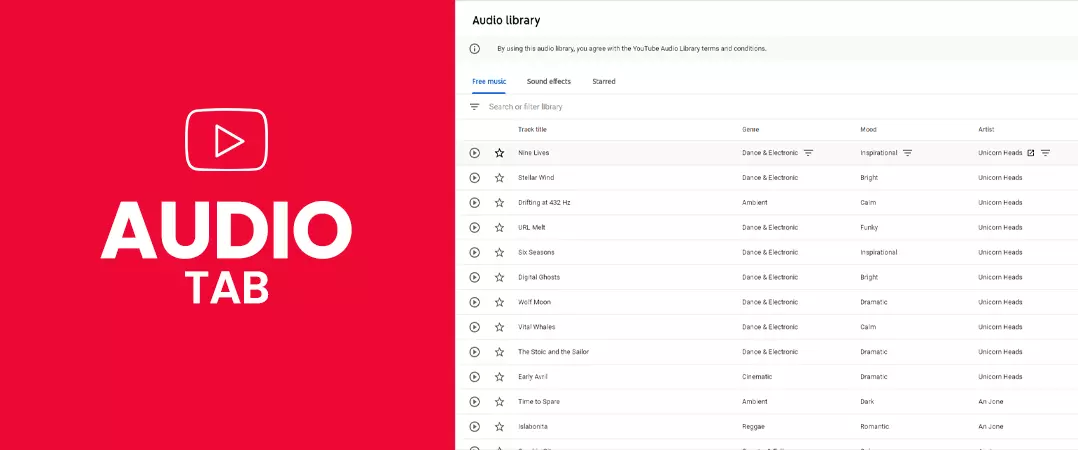1078x450 pixels.
Task: Select Islabonita track title
Action: click(533, 427)
